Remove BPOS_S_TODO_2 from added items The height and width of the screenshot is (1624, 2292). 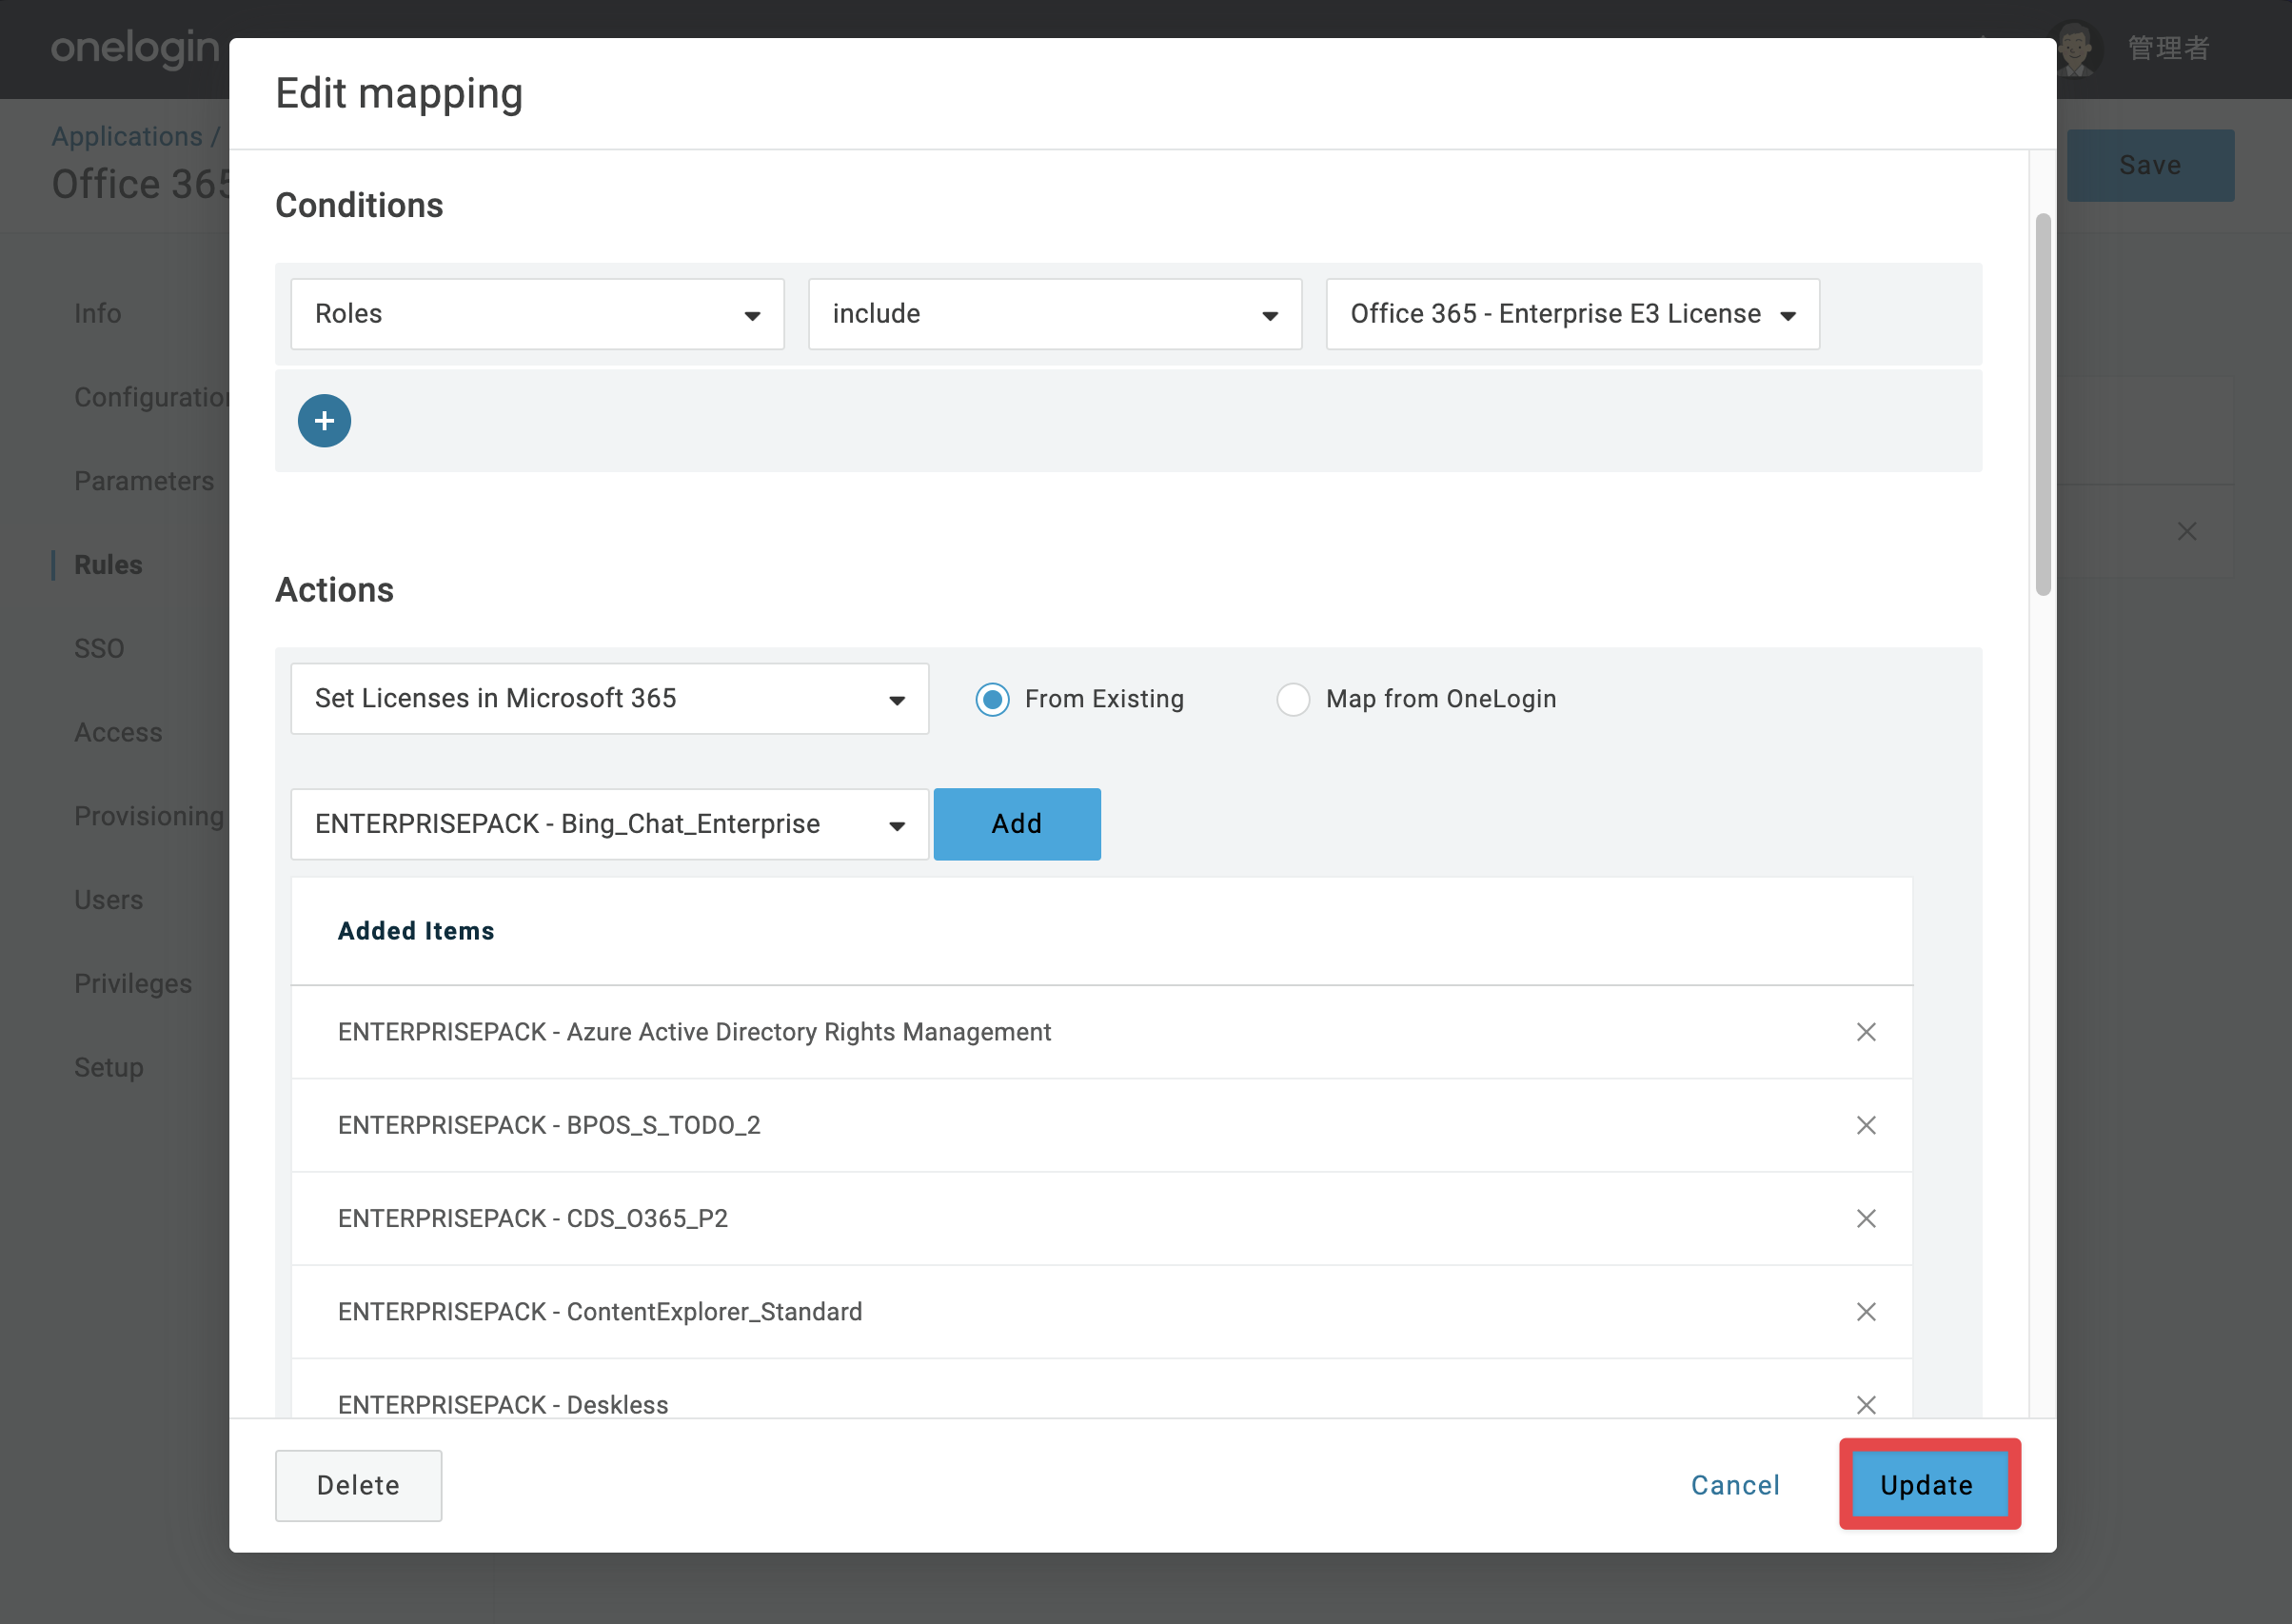pos(1866,1125)
